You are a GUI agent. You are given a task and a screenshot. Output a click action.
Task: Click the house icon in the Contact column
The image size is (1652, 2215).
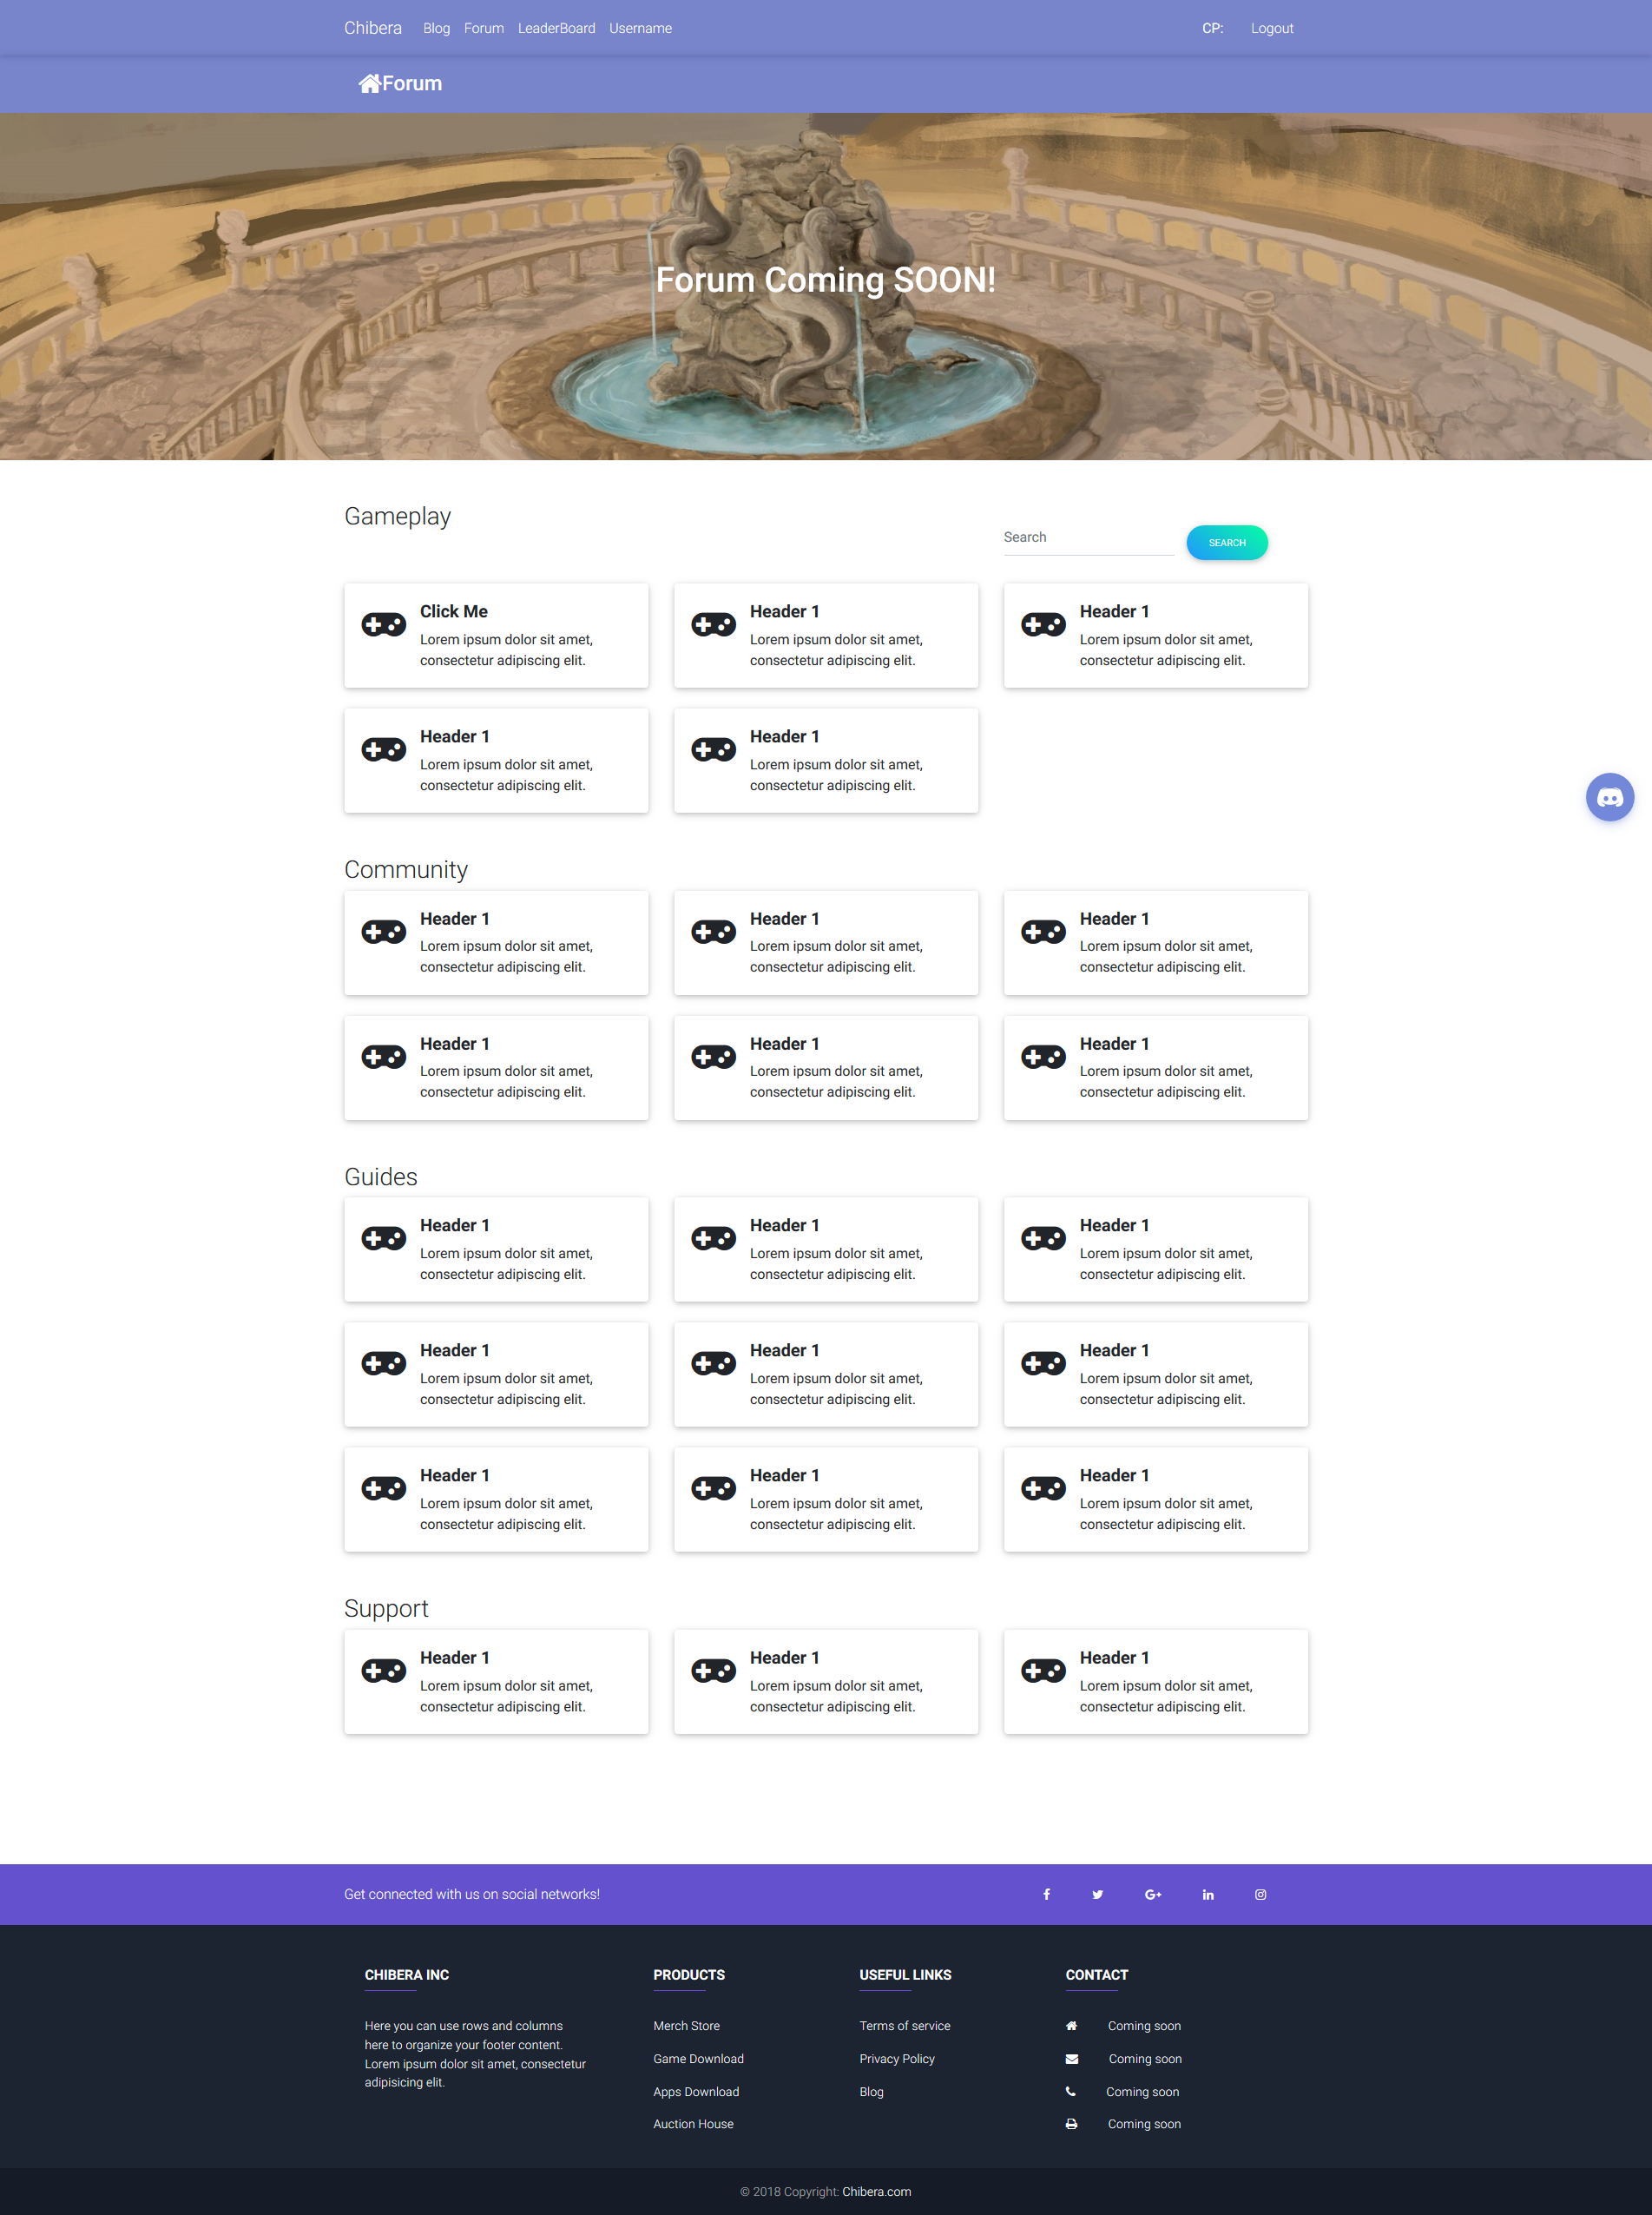pos(1071,2026)
